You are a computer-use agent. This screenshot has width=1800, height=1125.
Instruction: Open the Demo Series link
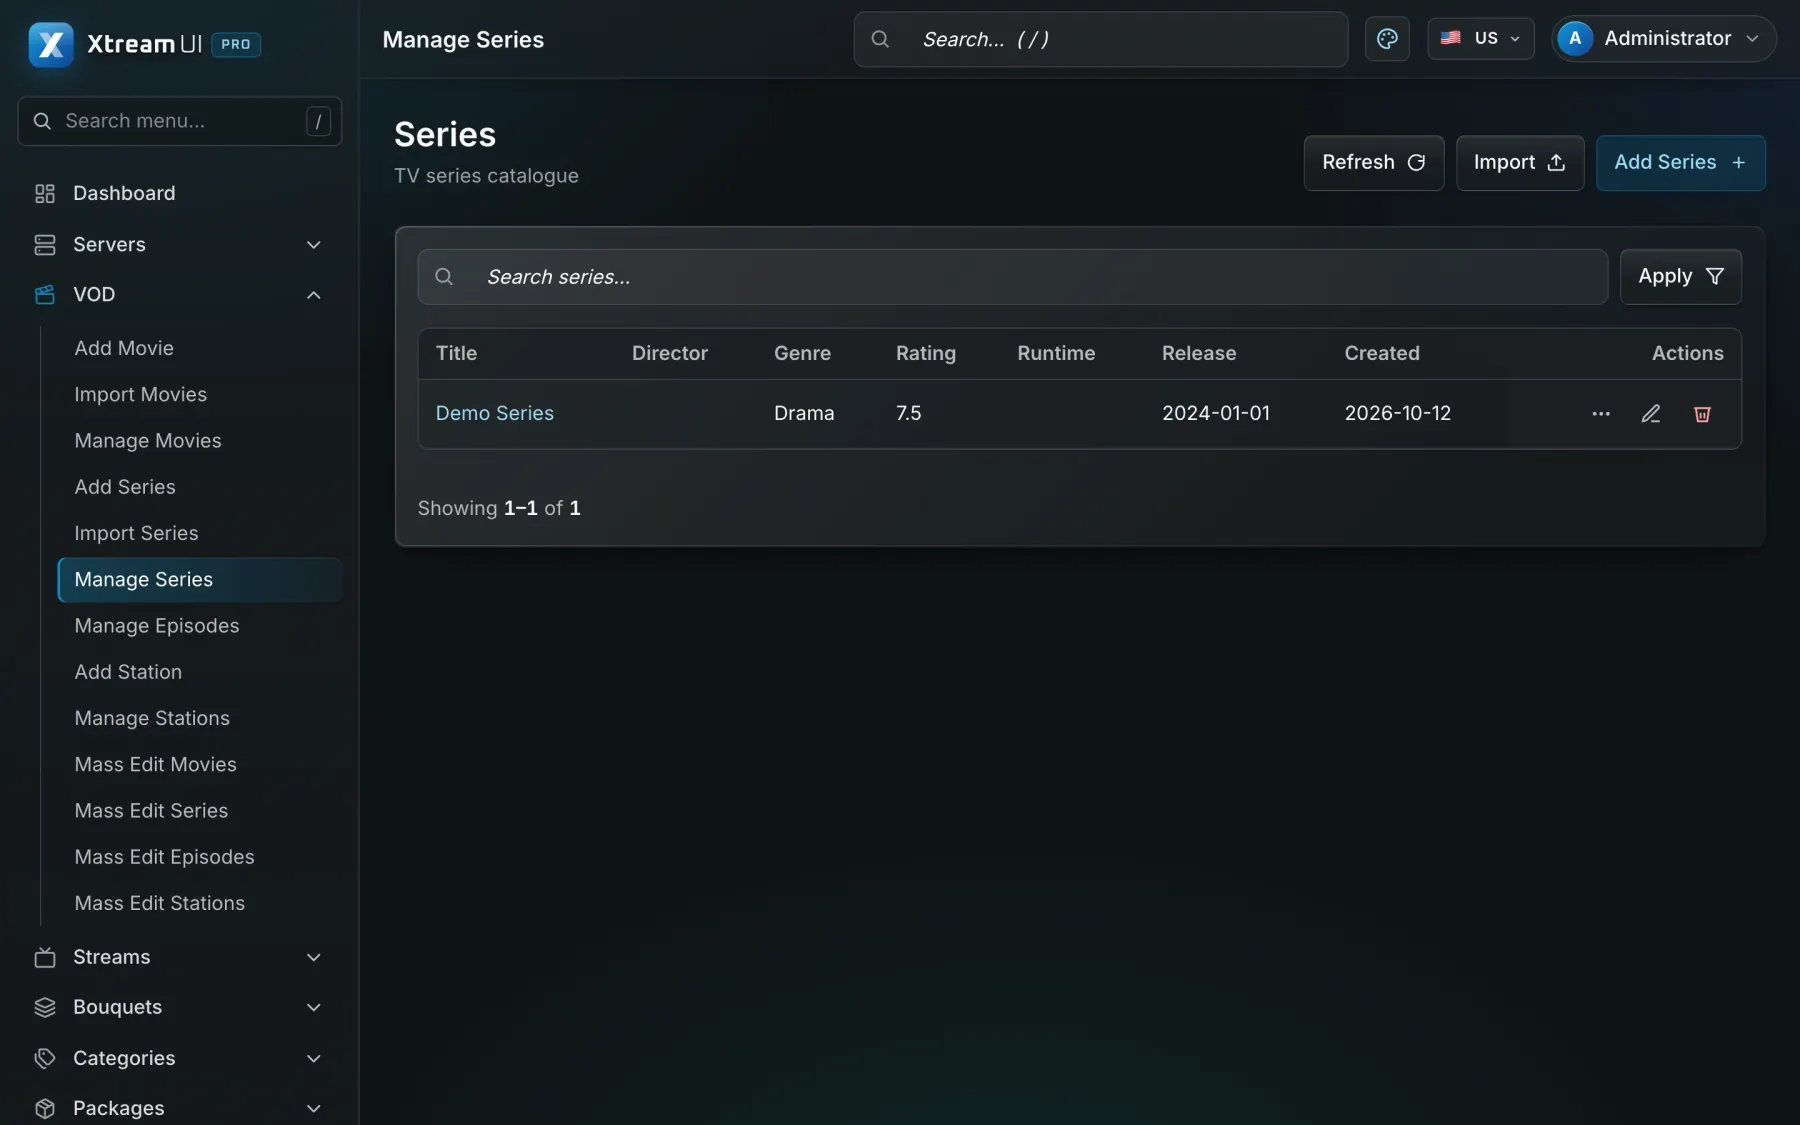(495, 413)
